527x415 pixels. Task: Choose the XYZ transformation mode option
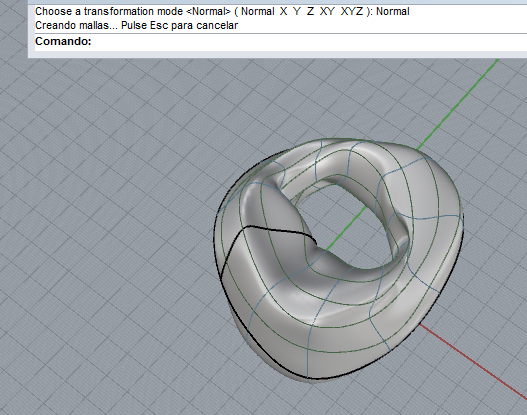[352, 11]
